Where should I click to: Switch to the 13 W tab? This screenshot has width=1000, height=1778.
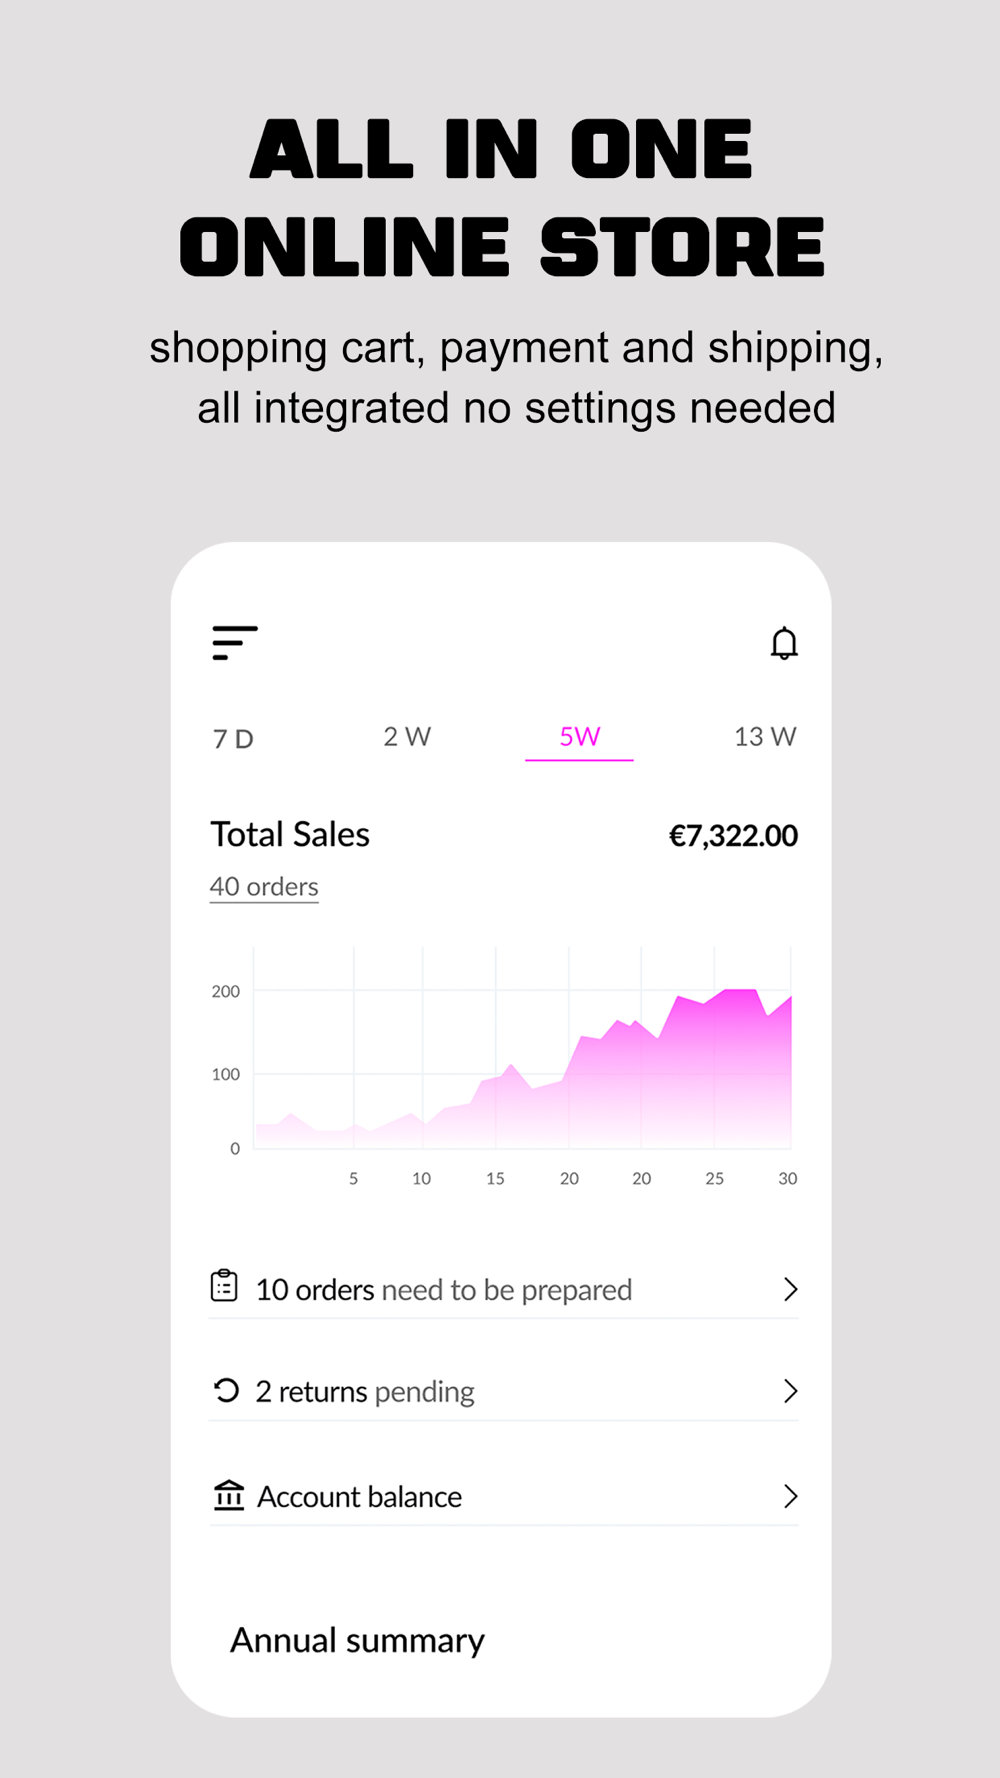point(764,737)
